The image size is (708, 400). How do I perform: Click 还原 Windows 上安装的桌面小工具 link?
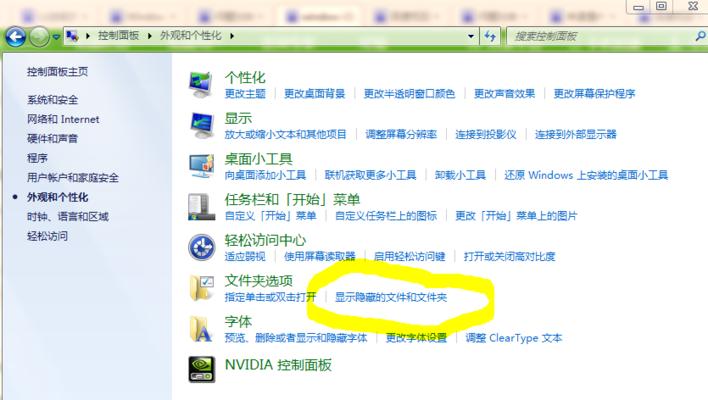(x=586, y=175)
